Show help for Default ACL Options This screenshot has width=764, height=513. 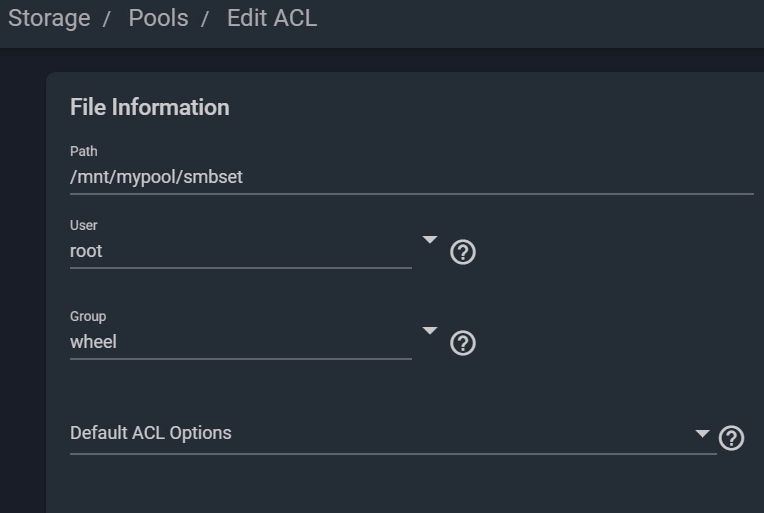click(731, 437)
